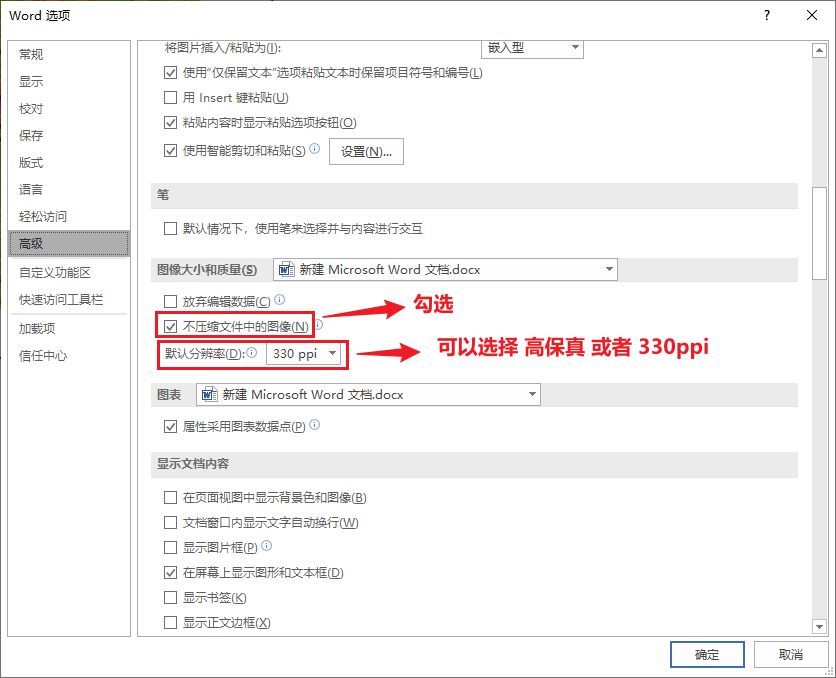The width and height of the screenshot is (836, 678).
Task: Toggle 粘贴内容时显示粘贴选项按钮 checkbox
Action: coord(170,123)
